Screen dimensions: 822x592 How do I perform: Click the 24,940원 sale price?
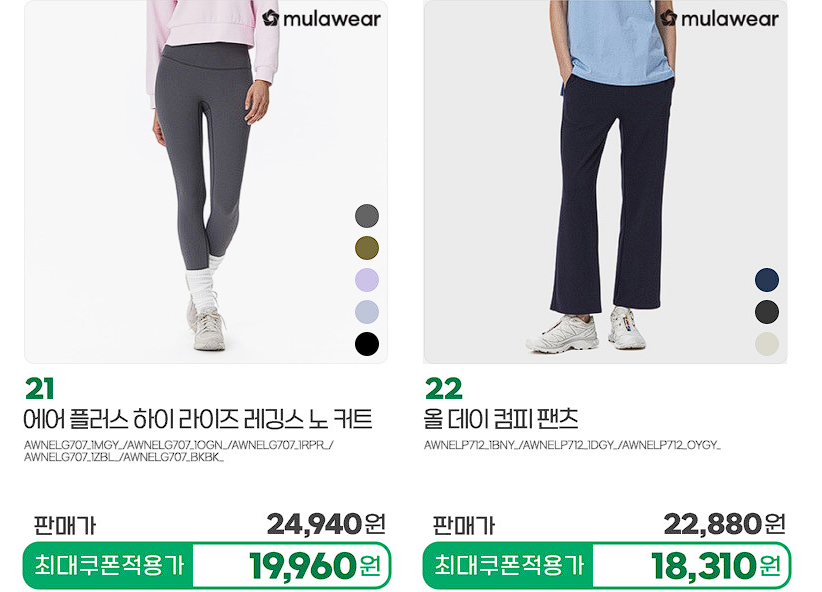tap(326, 524)
